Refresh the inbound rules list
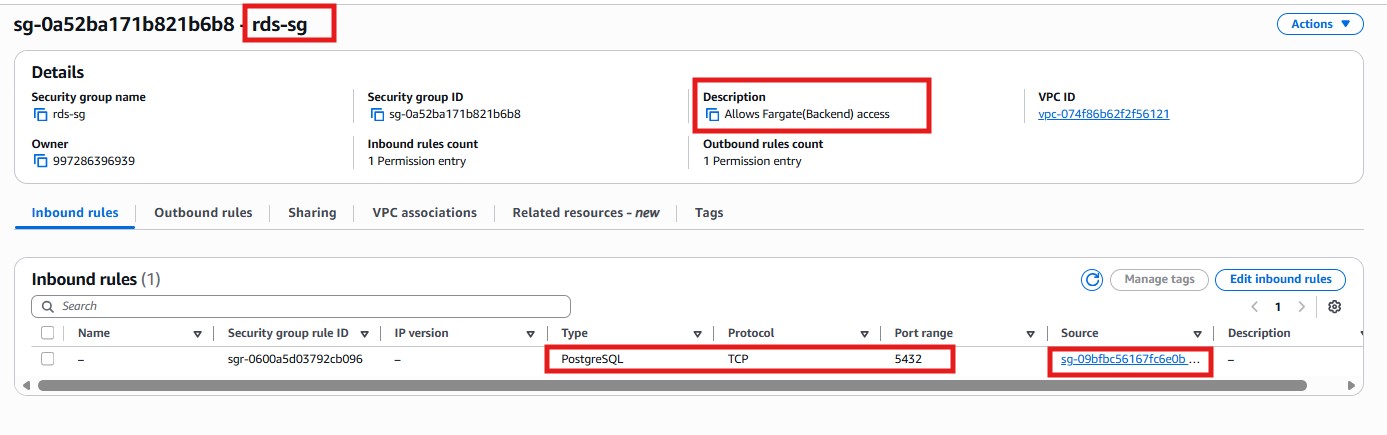Viewport: 1387px width, 435px height. 1092,280
